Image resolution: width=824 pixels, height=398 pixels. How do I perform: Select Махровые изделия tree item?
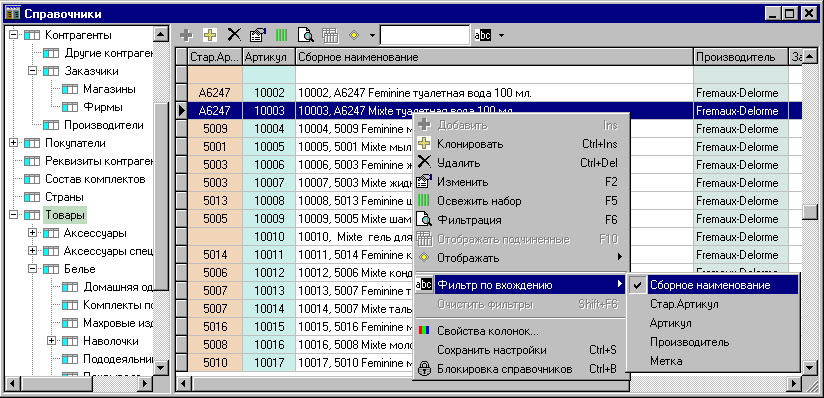click(x=118, y=322)
